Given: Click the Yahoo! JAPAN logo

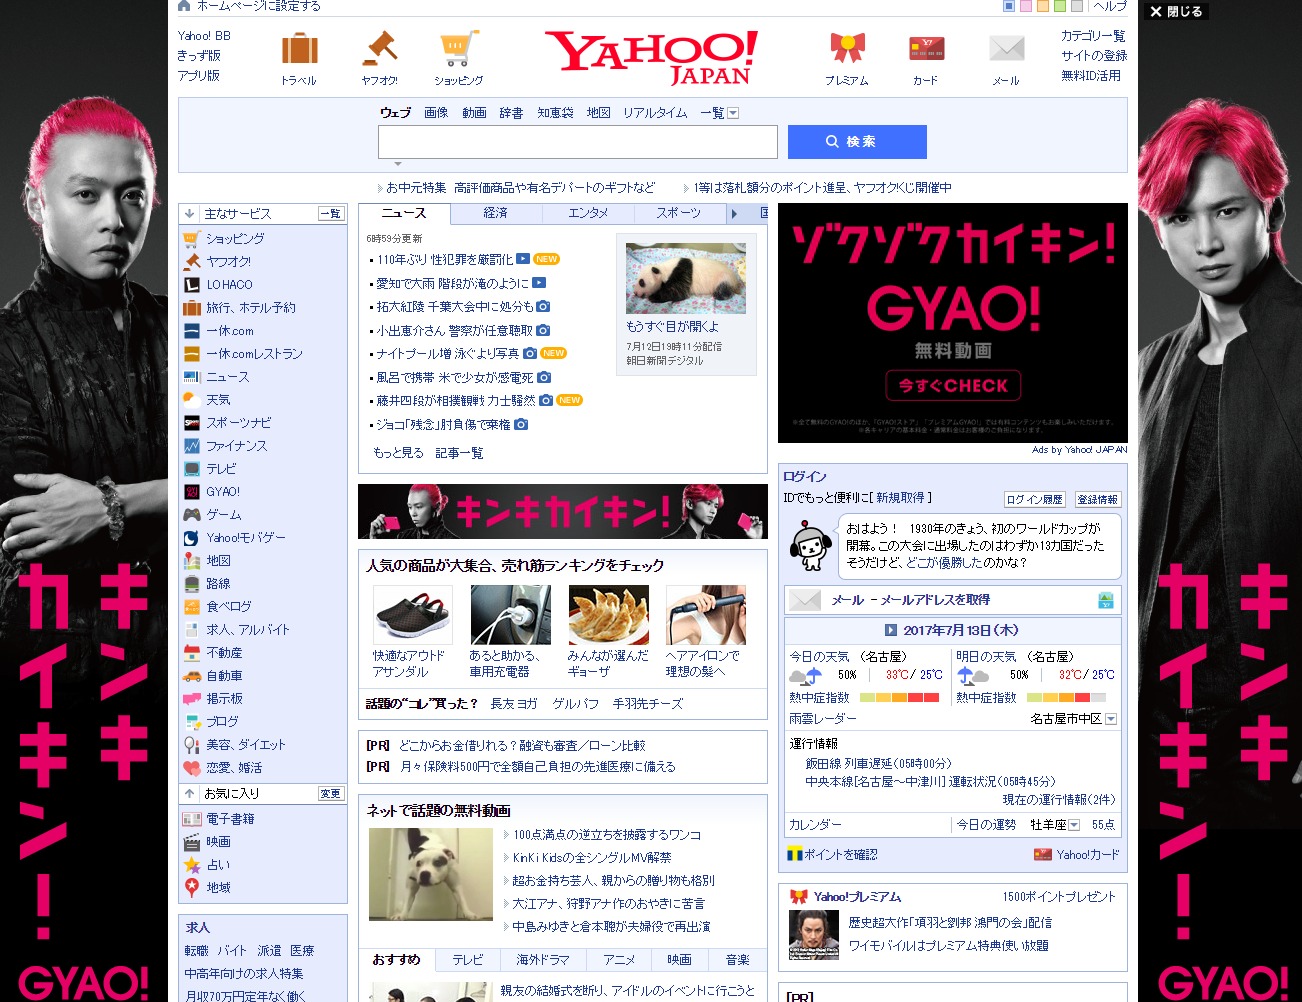Looking at the screenshot, I should tap(651, 57).
